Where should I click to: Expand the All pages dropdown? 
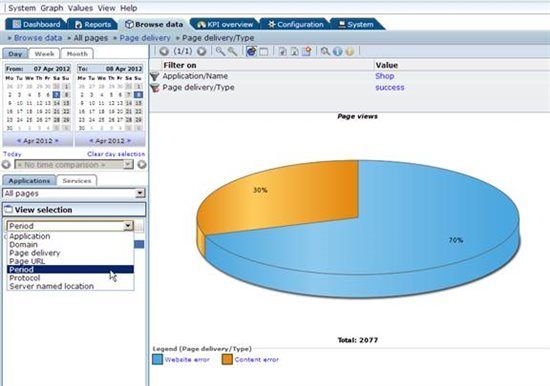pyautogui.click(x=74, y=193)
